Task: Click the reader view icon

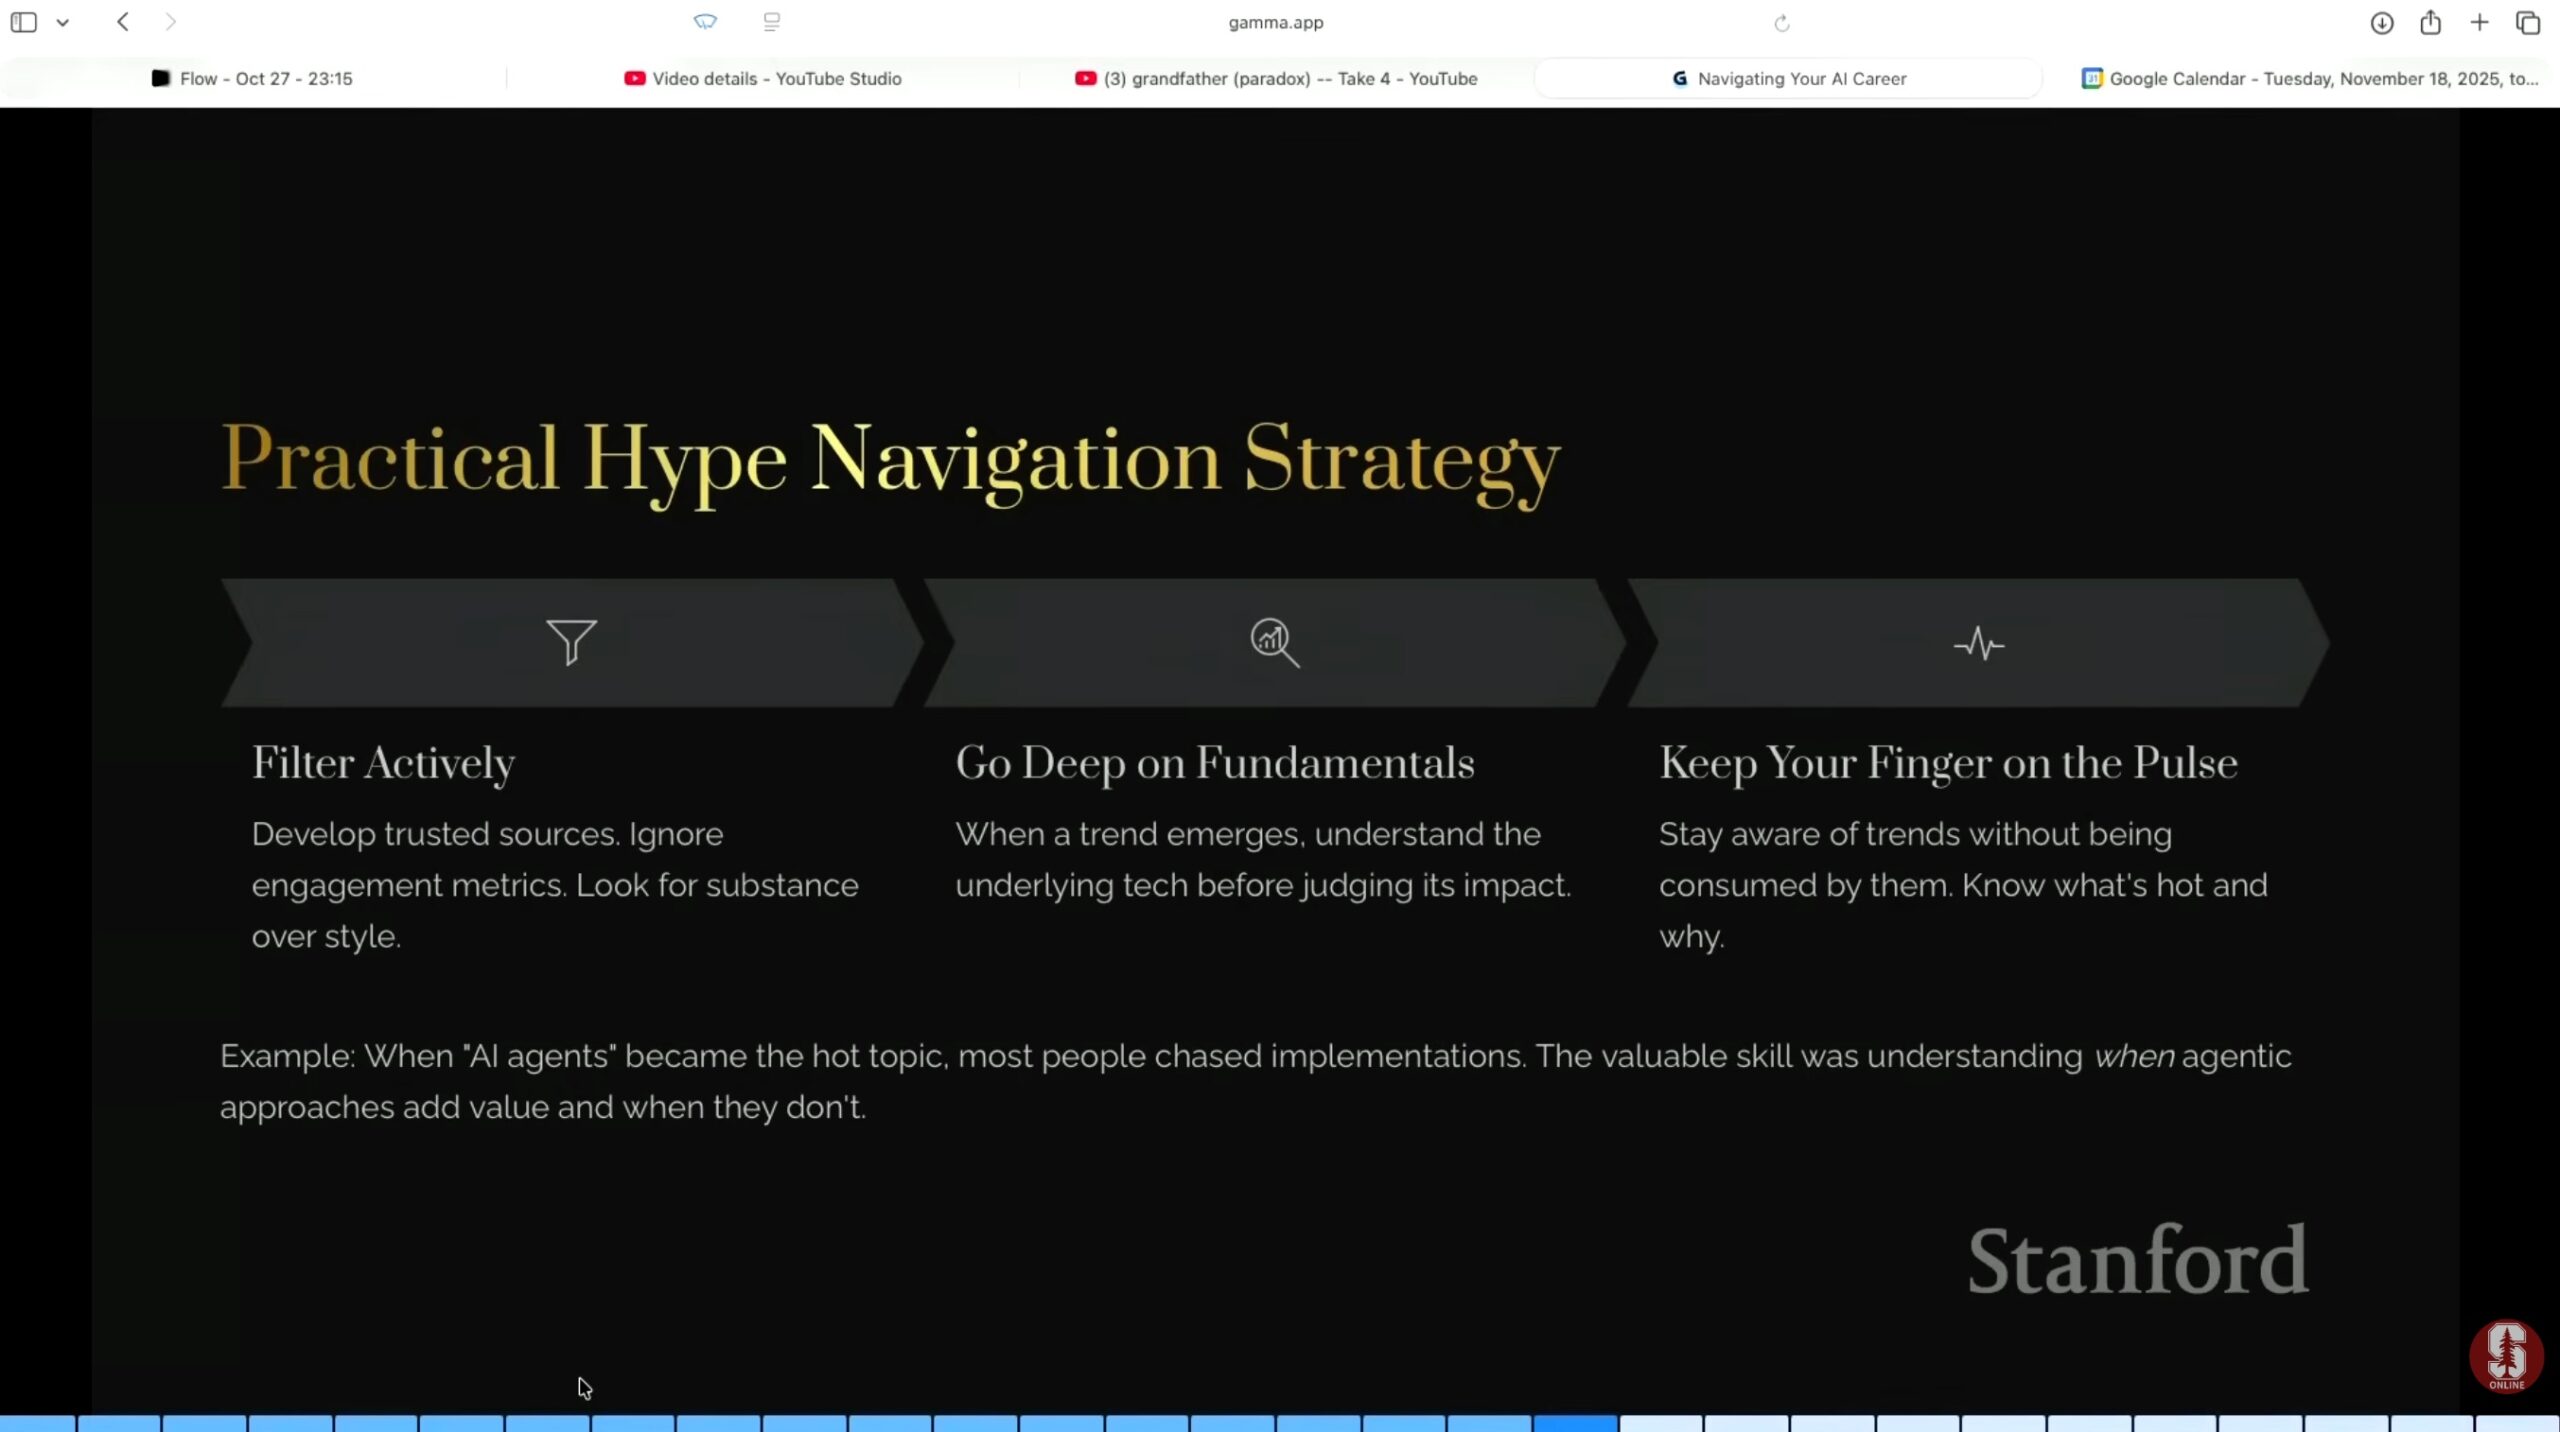Action: pyautogui.click(x=771, y=22)
